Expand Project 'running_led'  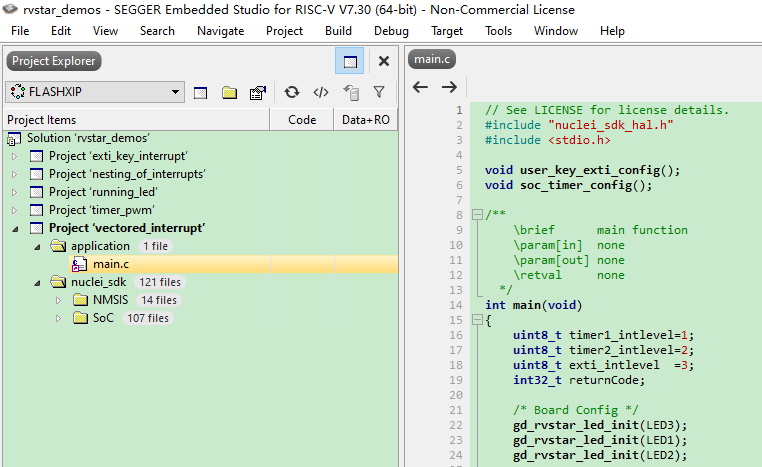tap(15, 192)
